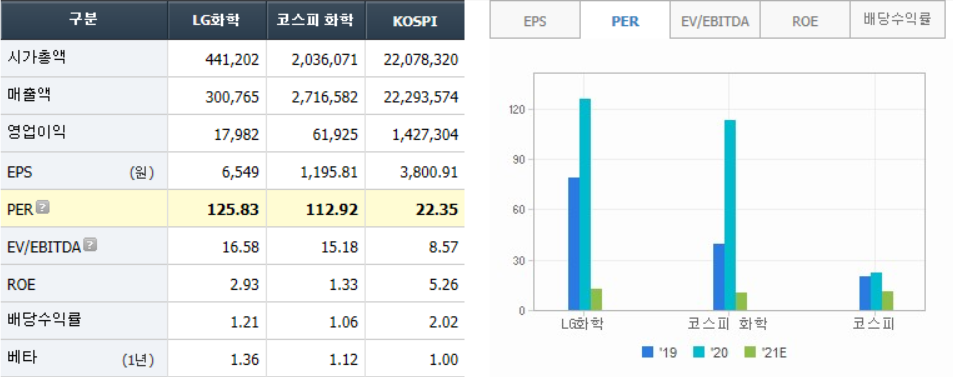Click the LG화학 column header
Viewport: 953px width, 377px height.
click(x=216, y=20)
